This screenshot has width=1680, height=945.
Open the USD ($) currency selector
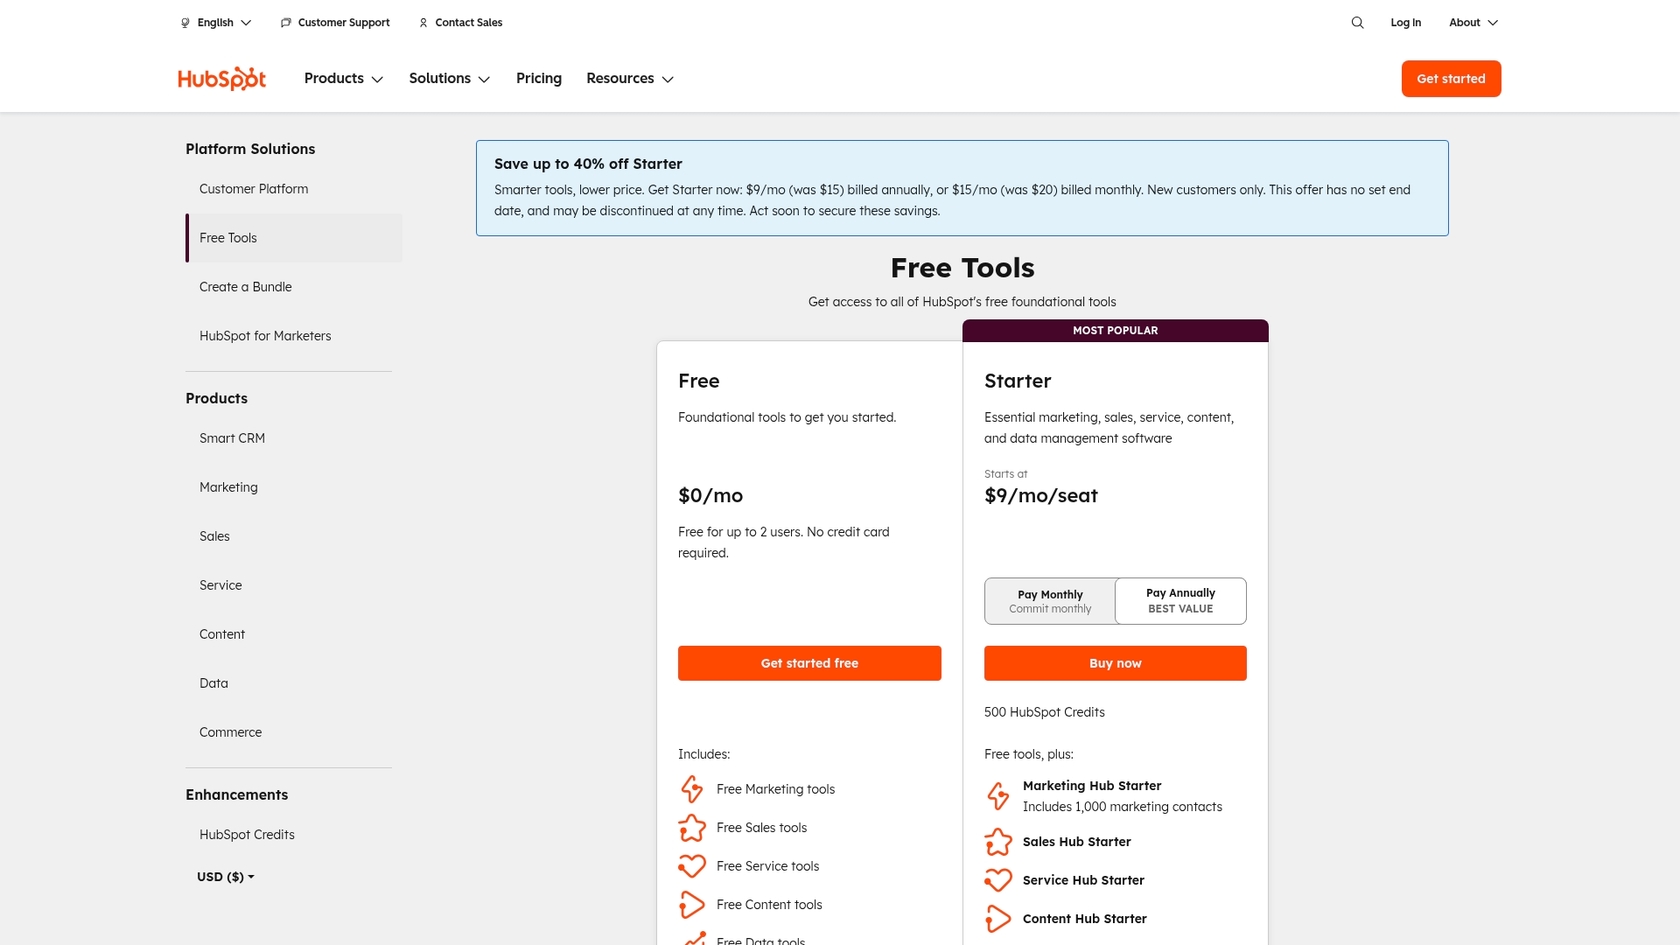pyautogui.click(x=224, y=877)
